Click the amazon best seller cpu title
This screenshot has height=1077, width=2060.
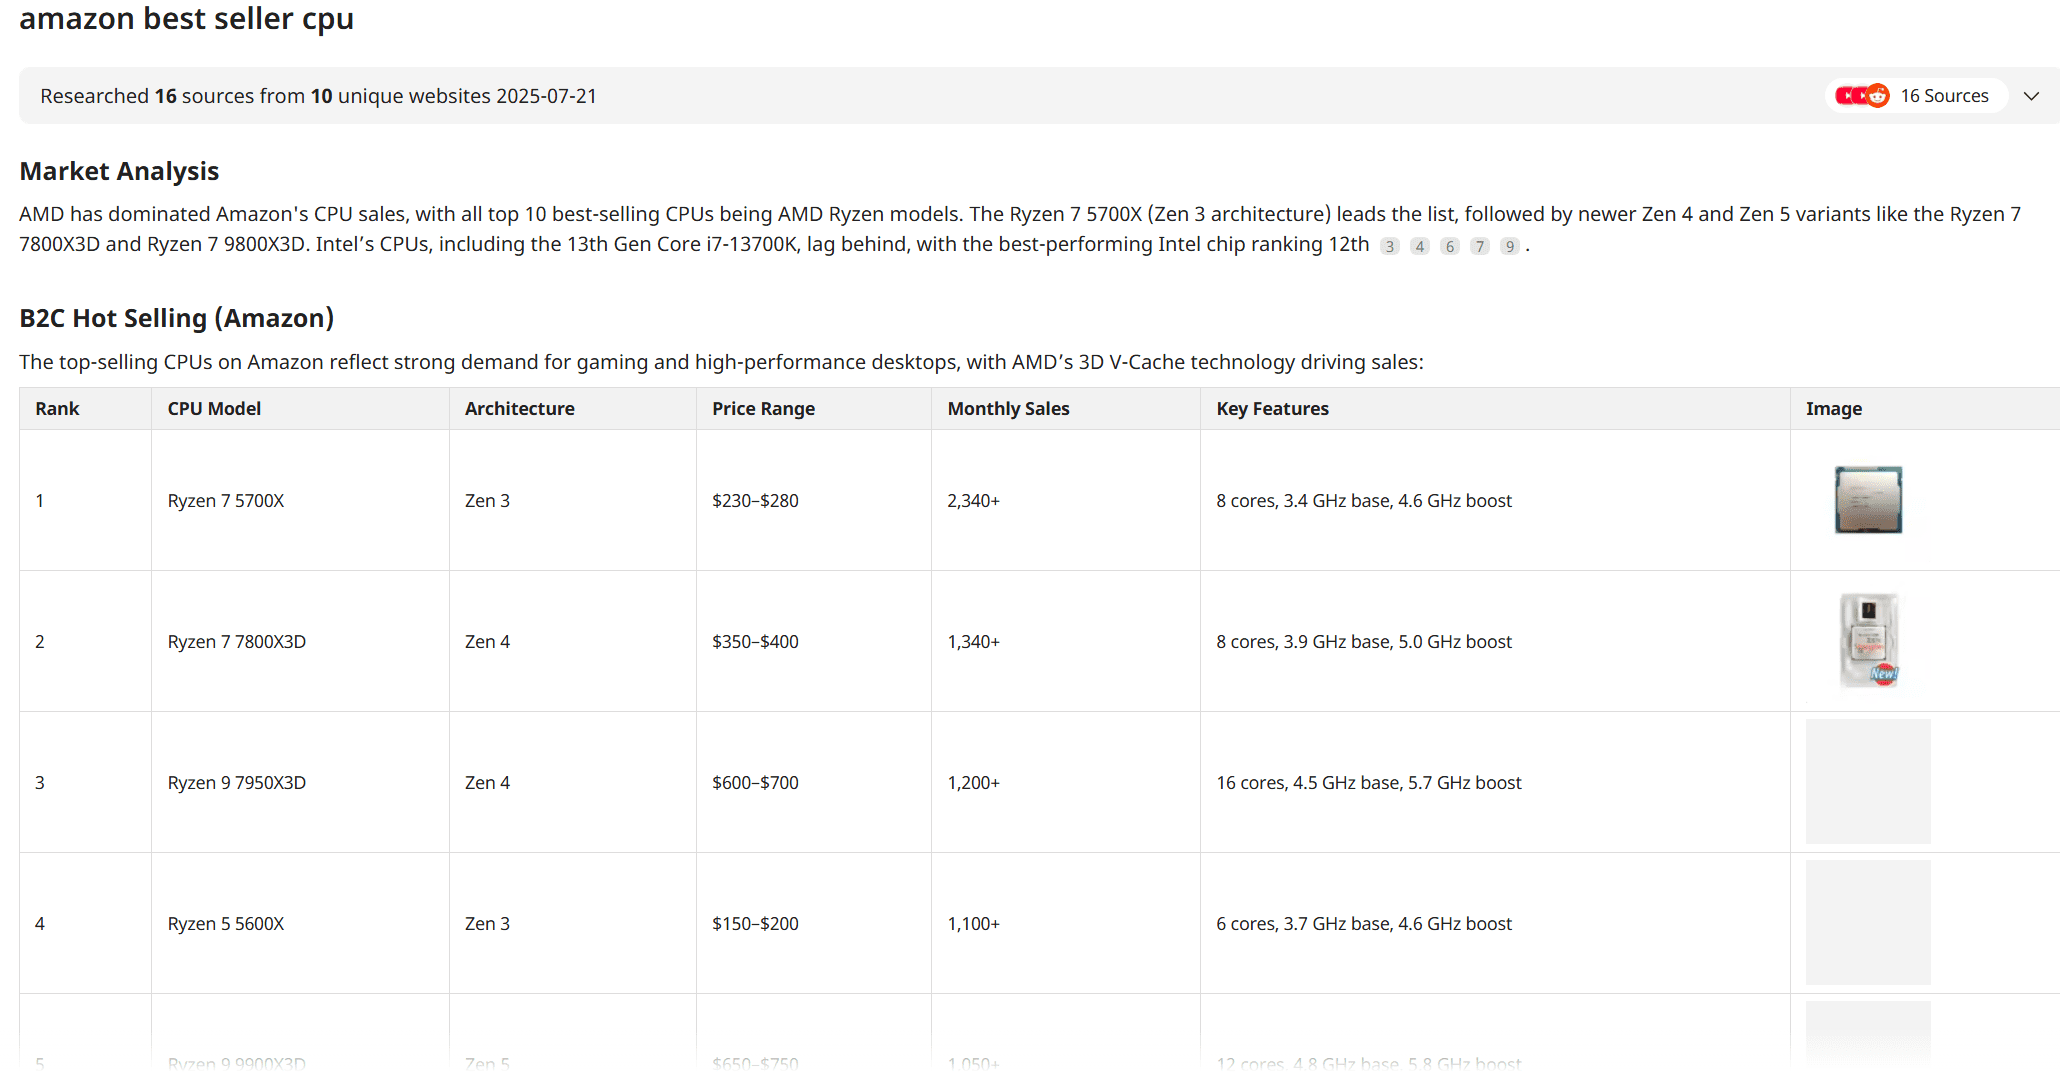click(x=186, y=18)
